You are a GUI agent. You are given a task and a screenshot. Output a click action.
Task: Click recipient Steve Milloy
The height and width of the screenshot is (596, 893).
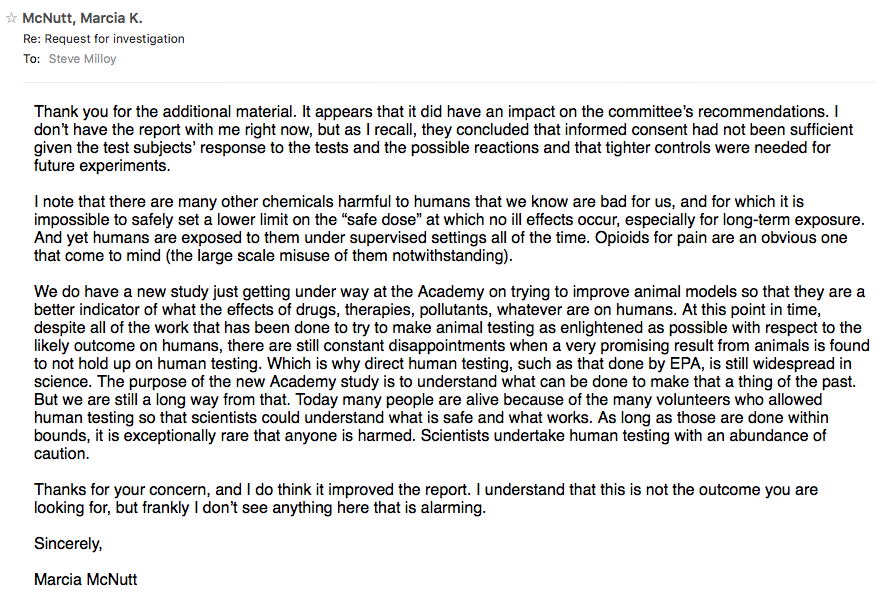[x=82, y=59]
